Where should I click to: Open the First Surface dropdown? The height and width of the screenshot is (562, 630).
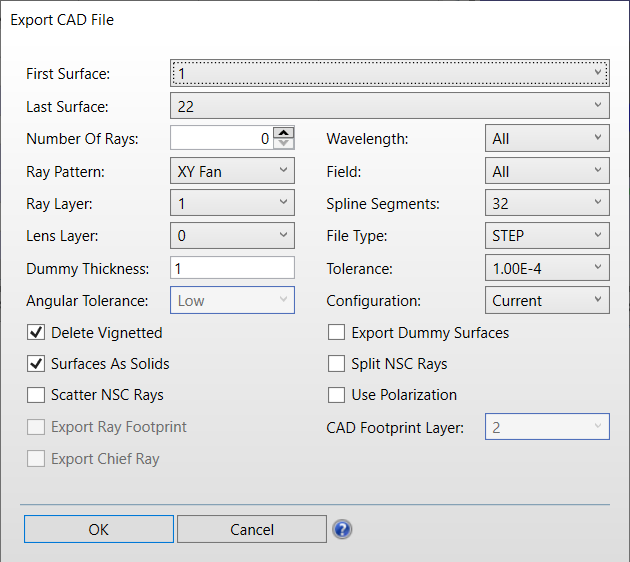point(390,73)
